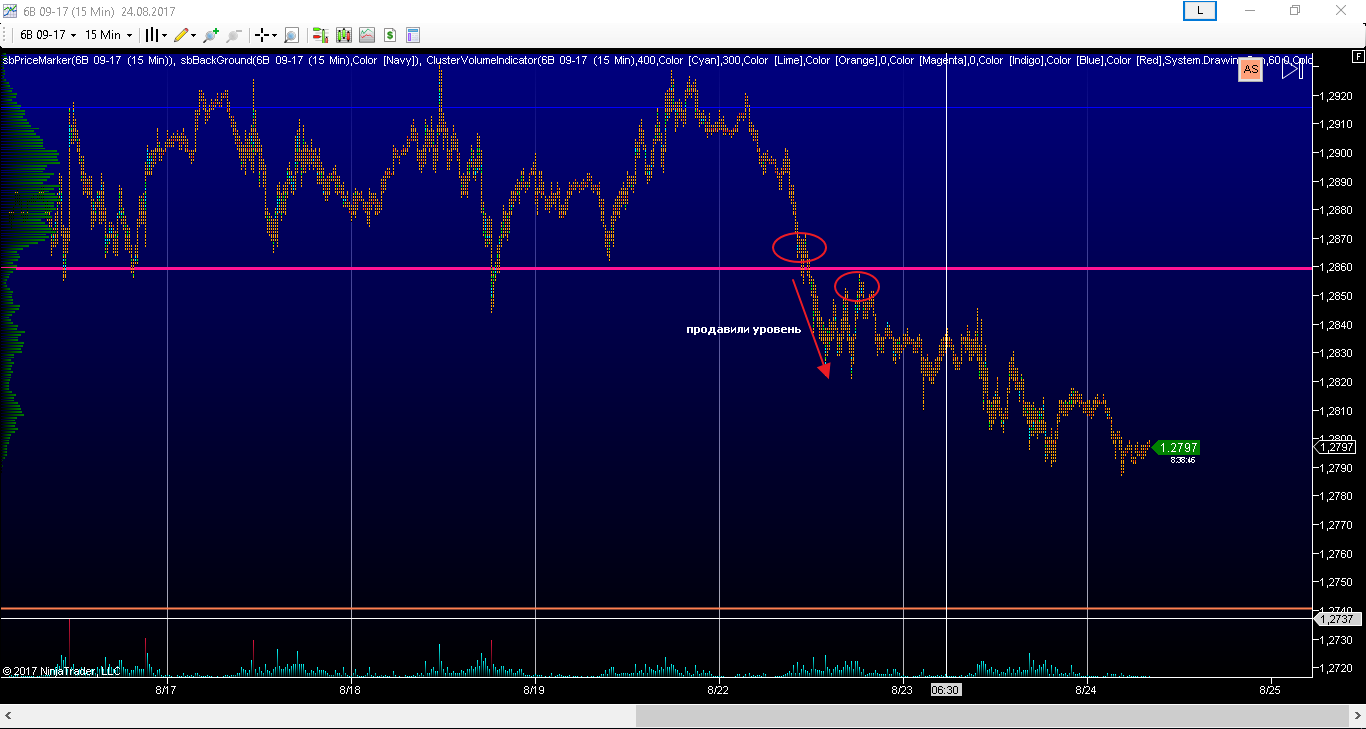Click the 06:30 time marker label
The width and height of the screenshot is (1366, 729).
point(946,690)
